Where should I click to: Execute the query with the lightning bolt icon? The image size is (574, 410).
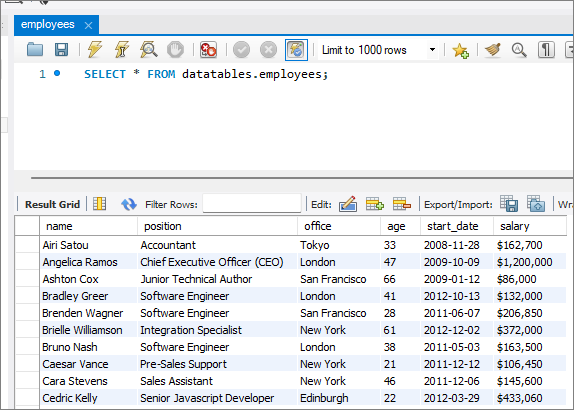point(95,49)
